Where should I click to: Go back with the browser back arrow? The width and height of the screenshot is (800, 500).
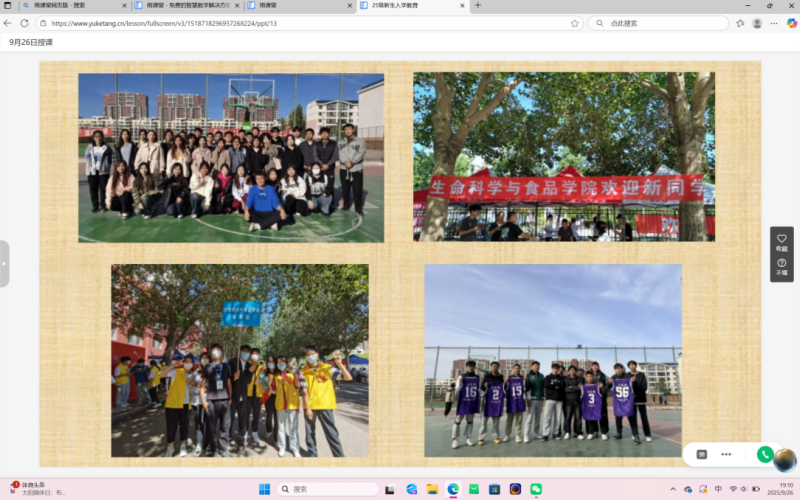point(8,23)
